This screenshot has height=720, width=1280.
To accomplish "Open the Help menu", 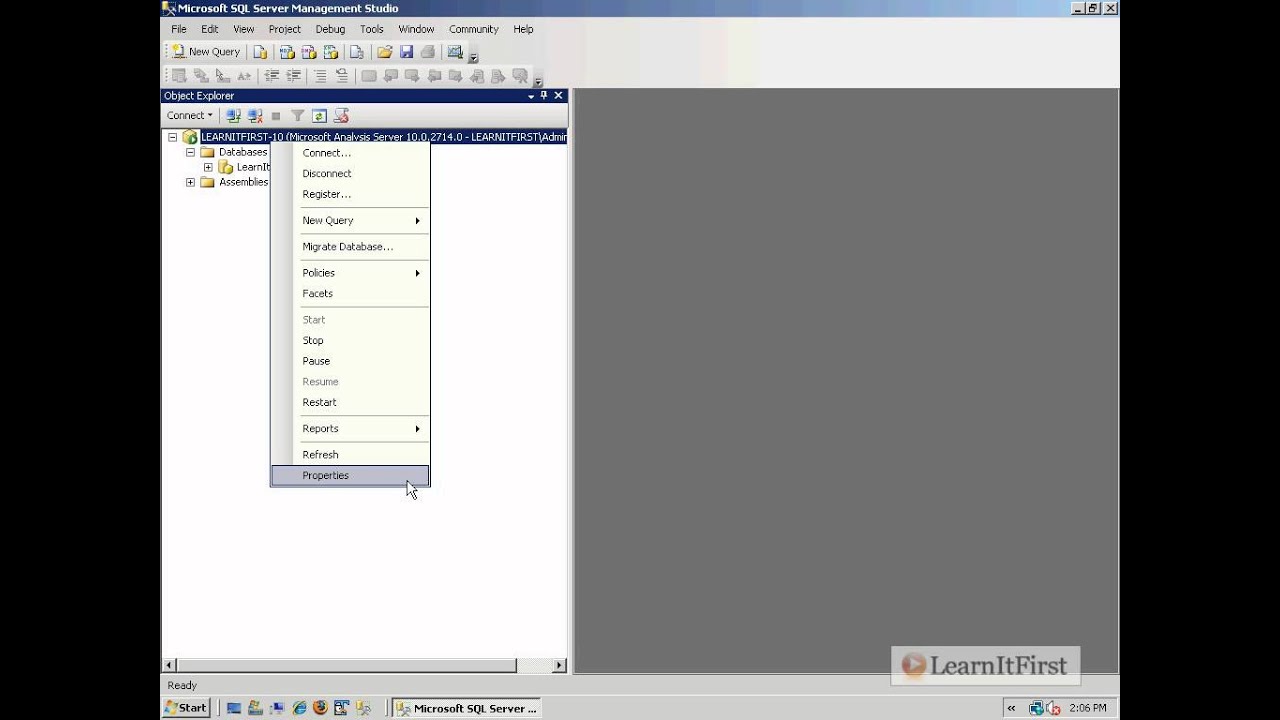I will pos(524,29).
